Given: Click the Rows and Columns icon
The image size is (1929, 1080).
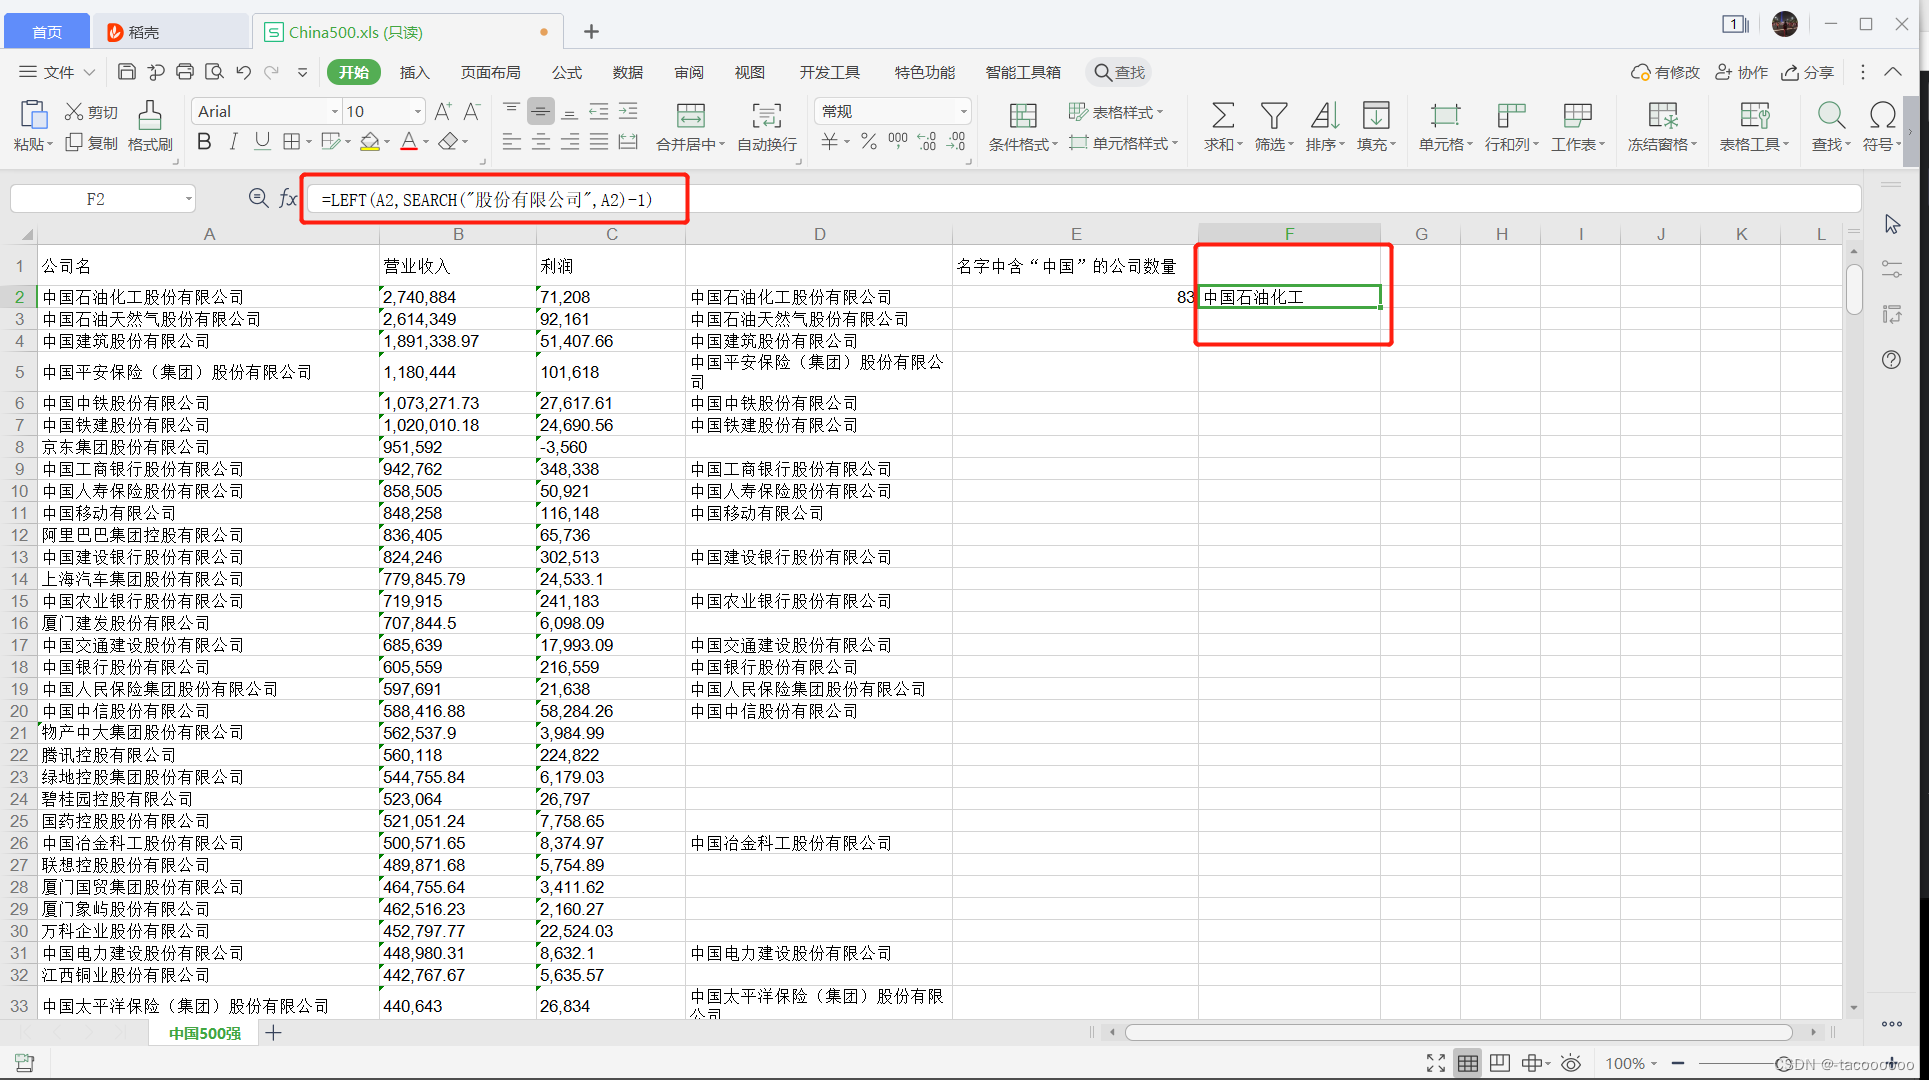Looking at the screenshot, I should pyautogui.click(x=1511, y=115).
